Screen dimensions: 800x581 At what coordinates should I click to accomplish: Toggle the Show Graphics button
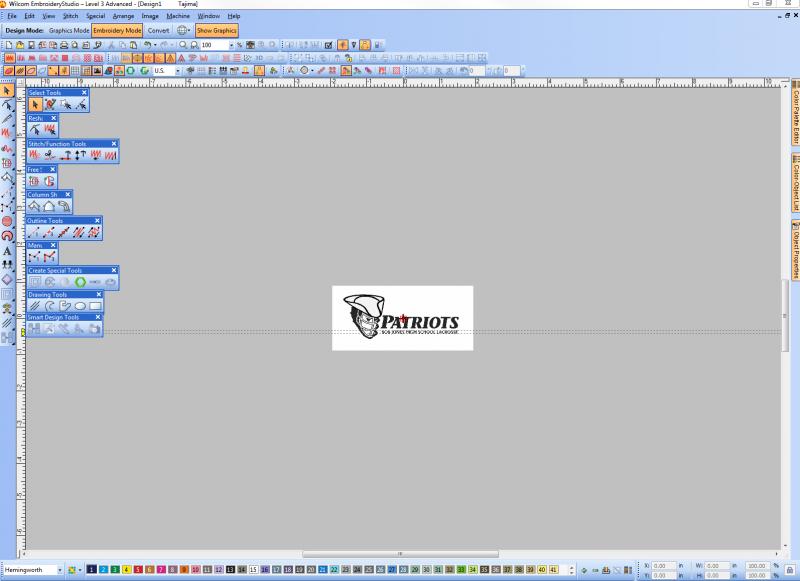217,31
